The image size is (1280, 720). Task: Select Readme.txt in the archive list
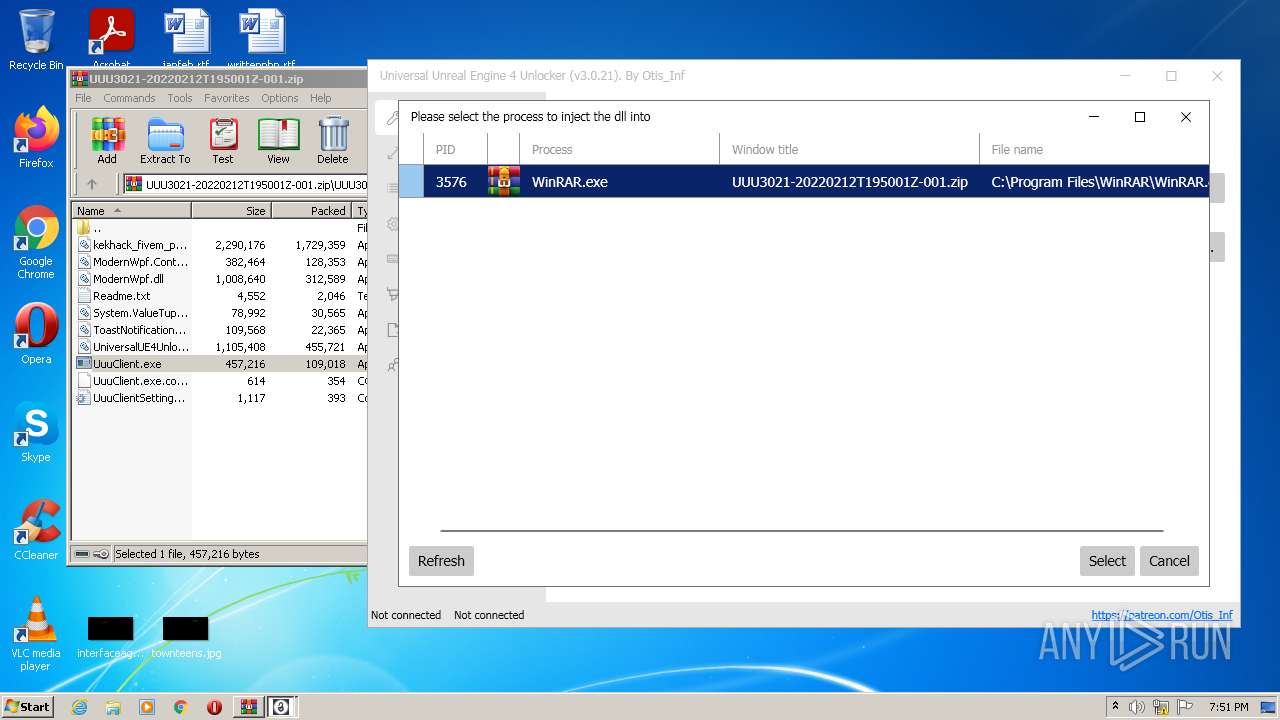pyautogui.click(x=219, y=296)
